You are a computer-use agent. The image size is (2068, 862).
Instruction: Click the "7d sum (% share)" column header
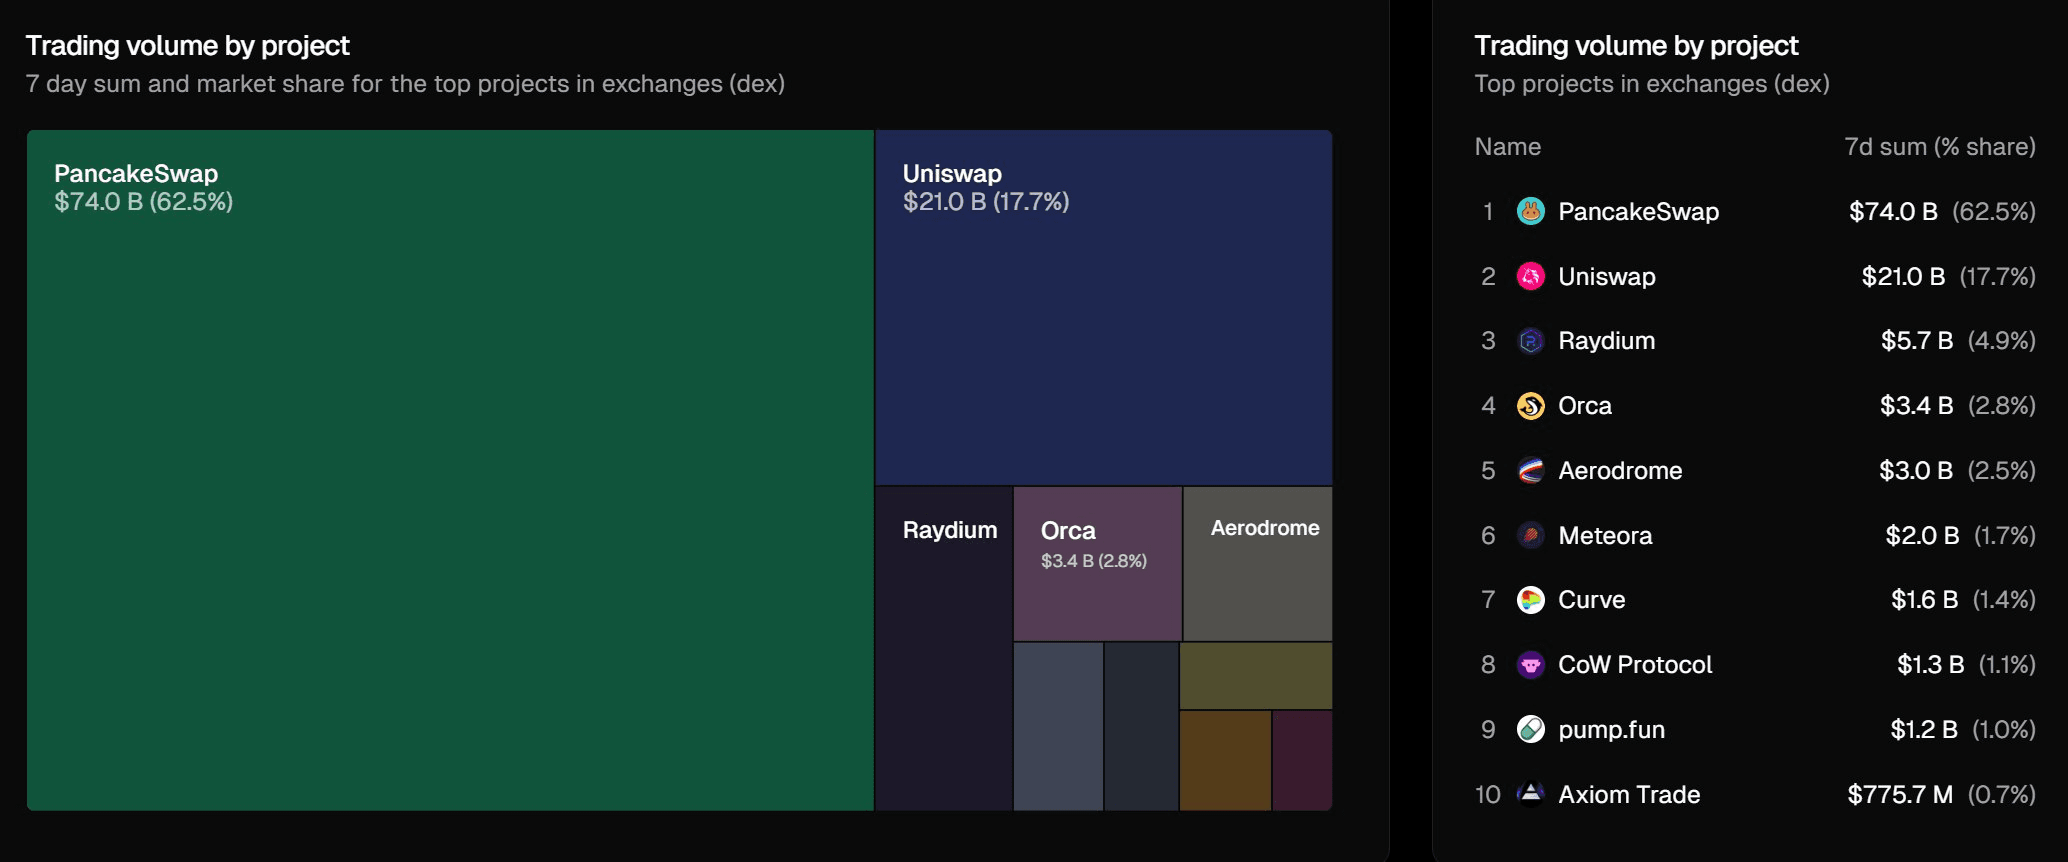coord(1940,147)
